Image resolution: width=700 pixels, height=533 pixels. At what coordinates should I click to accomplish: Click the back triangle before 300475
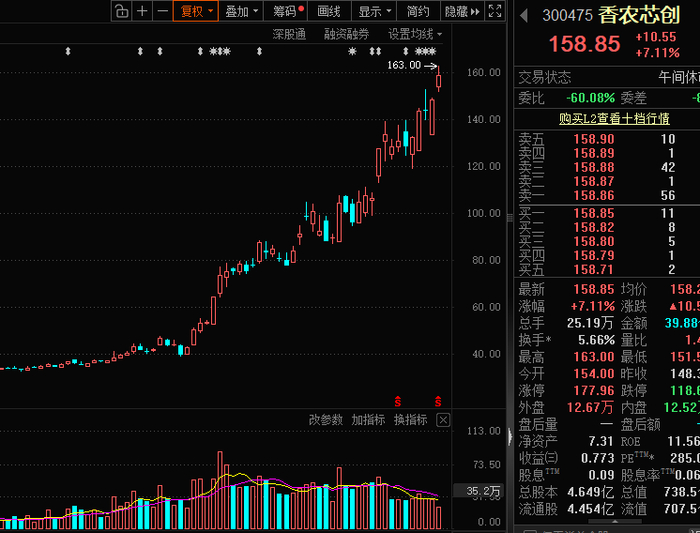tap(524, 16)
